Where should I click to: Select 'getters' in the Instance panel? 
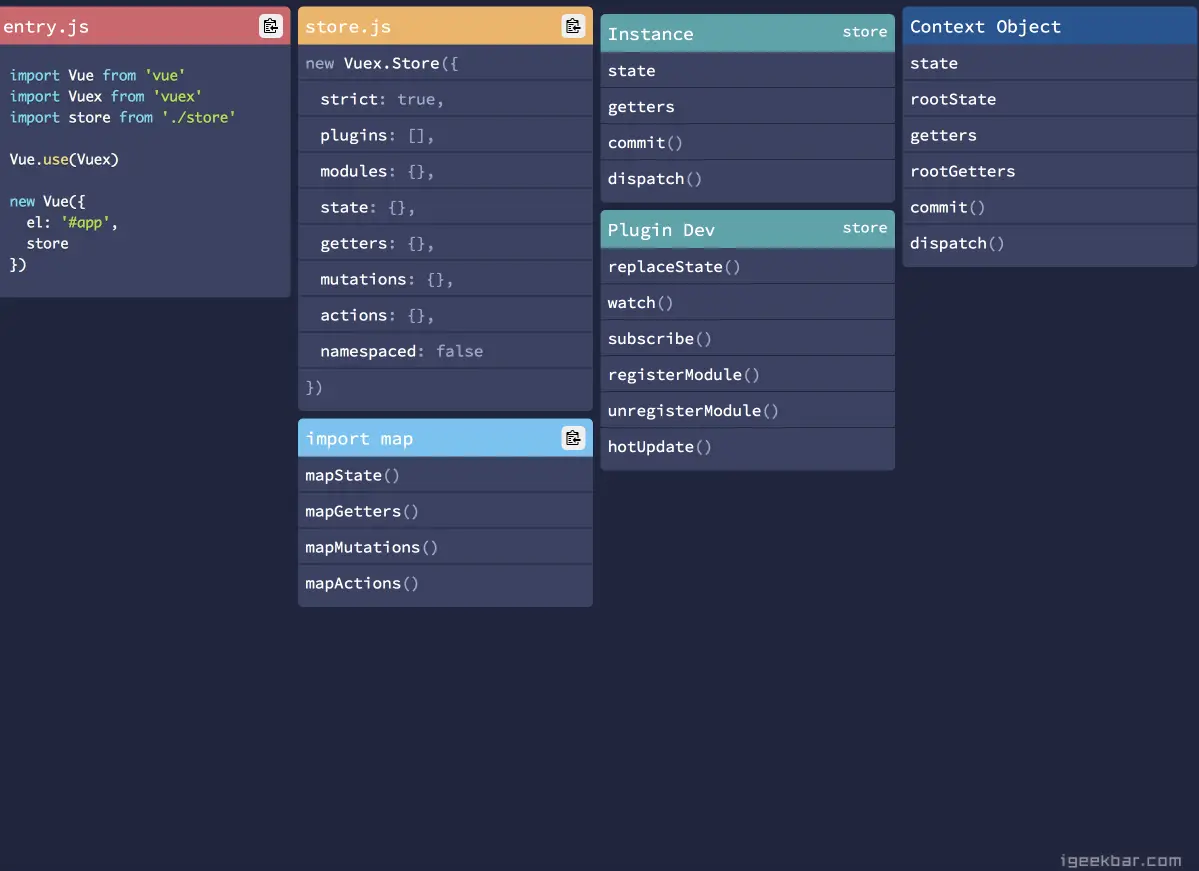coord(747,106)
